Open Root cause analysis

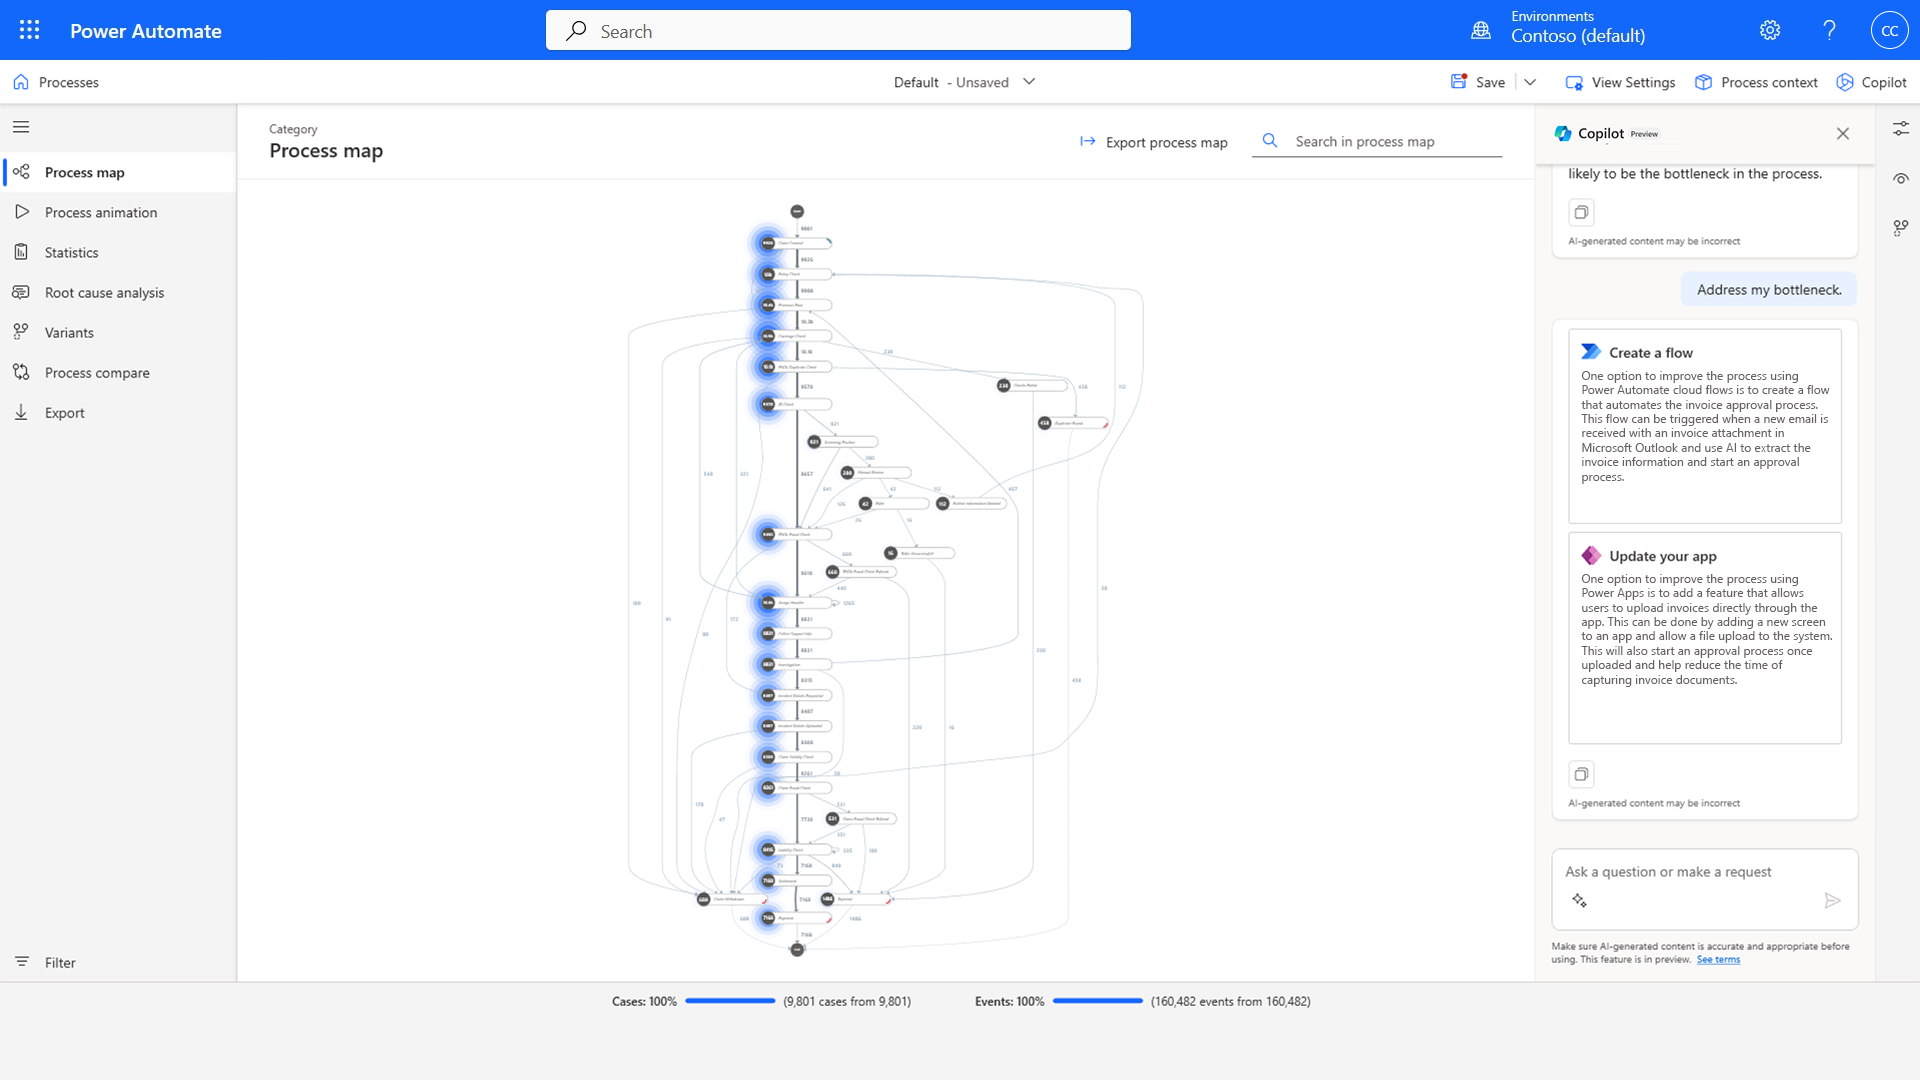(x=104, y=292)
